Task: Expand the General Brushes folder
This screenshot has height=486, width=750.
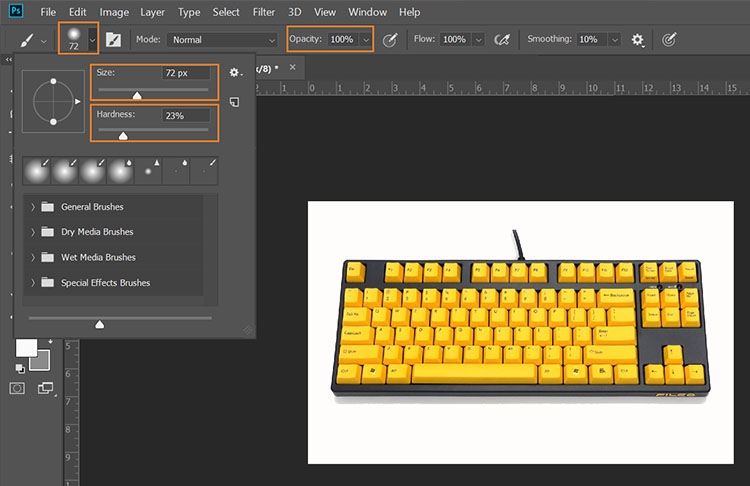Action: click(33, 207)
